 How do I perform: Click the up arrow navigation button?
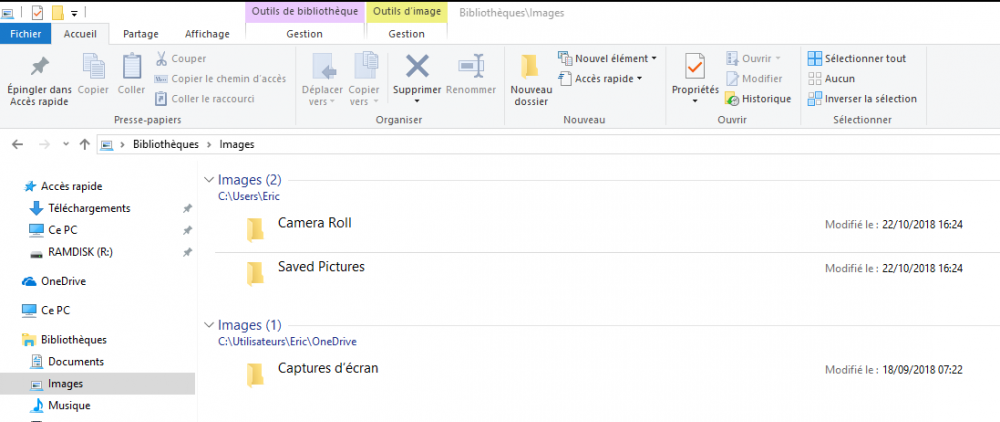click(84, 144)
